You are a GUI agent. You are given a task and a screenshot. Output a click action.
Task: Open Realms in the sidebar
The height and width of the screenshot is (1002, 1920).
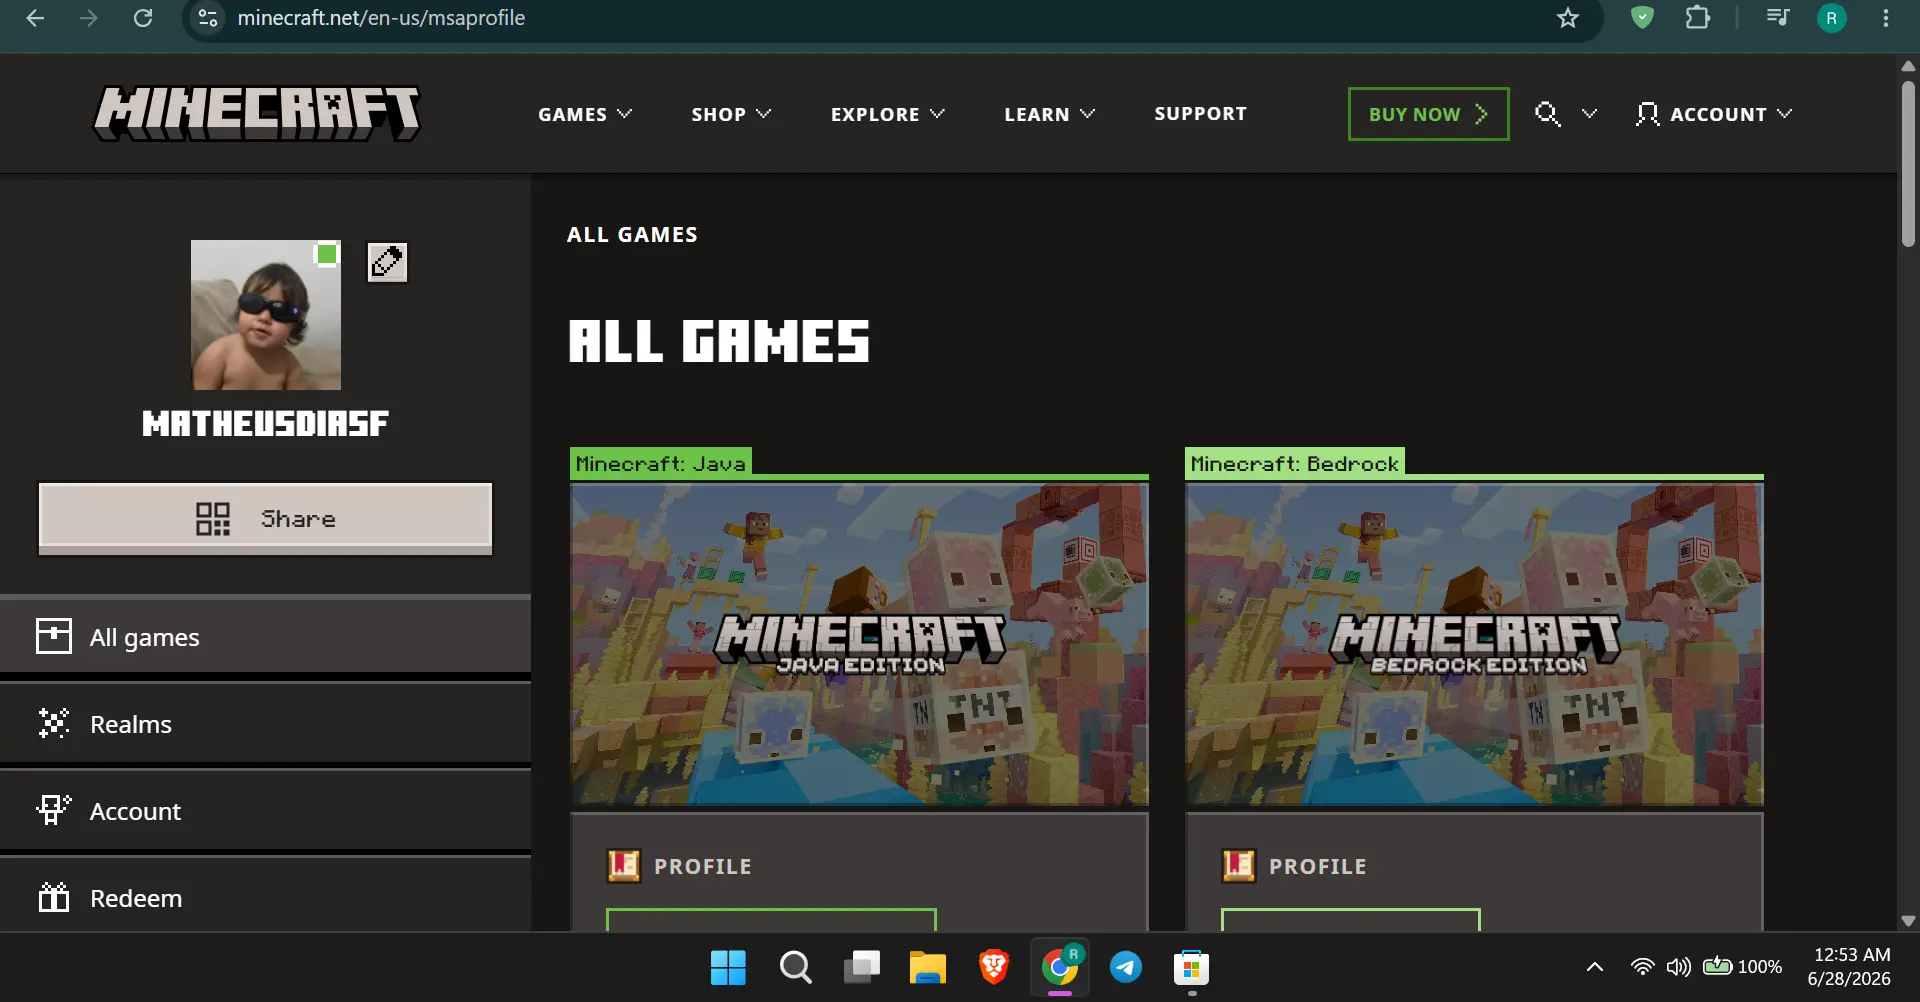(x=265, y=724)
